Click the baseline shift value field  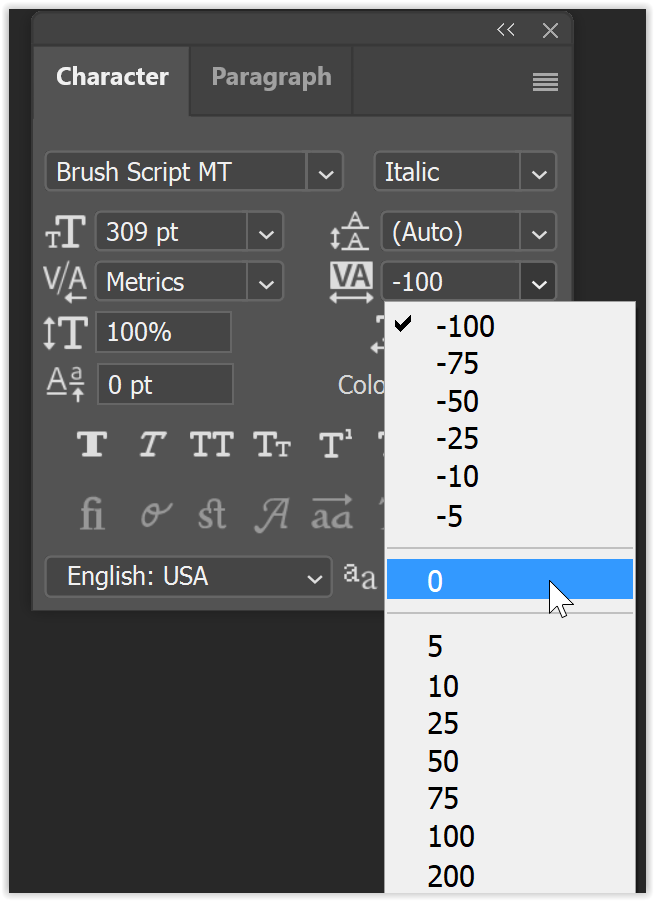pos(165,384)
